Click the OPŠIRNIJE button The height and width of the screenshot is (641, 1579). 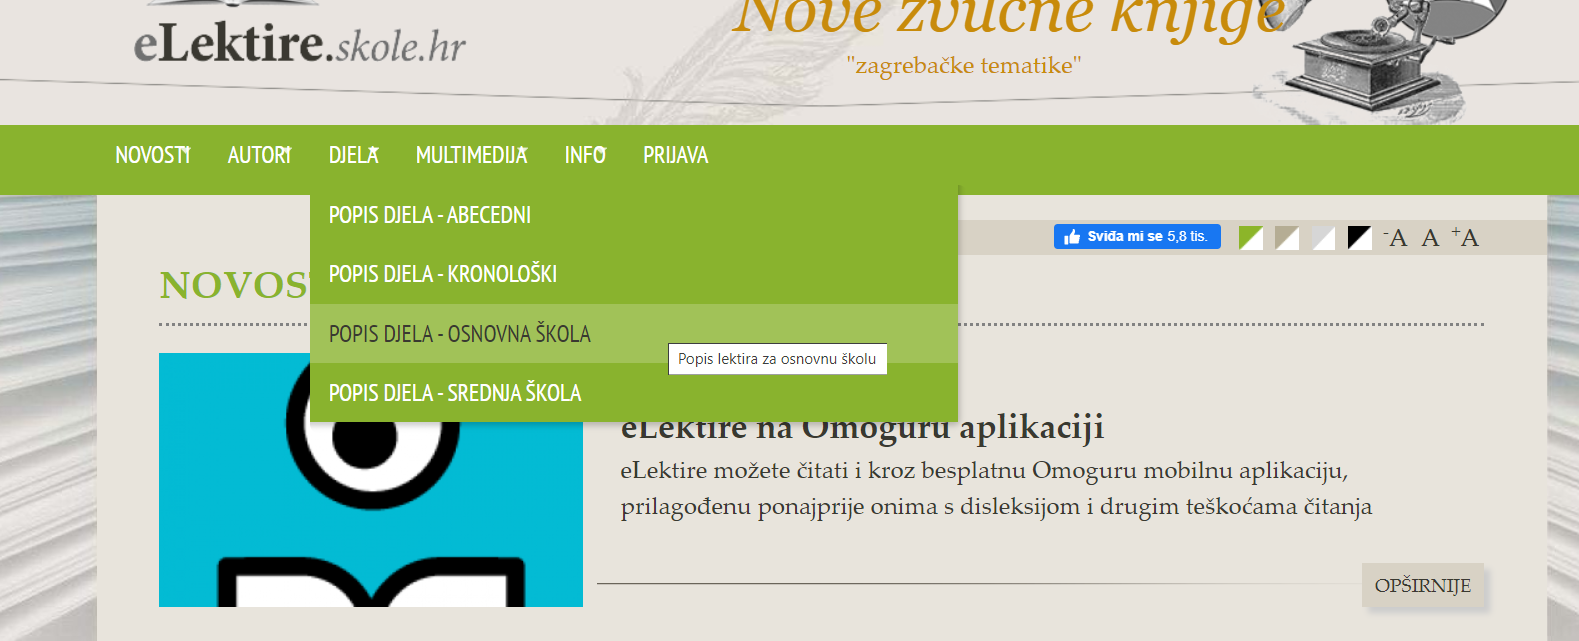pos(1422,586)
